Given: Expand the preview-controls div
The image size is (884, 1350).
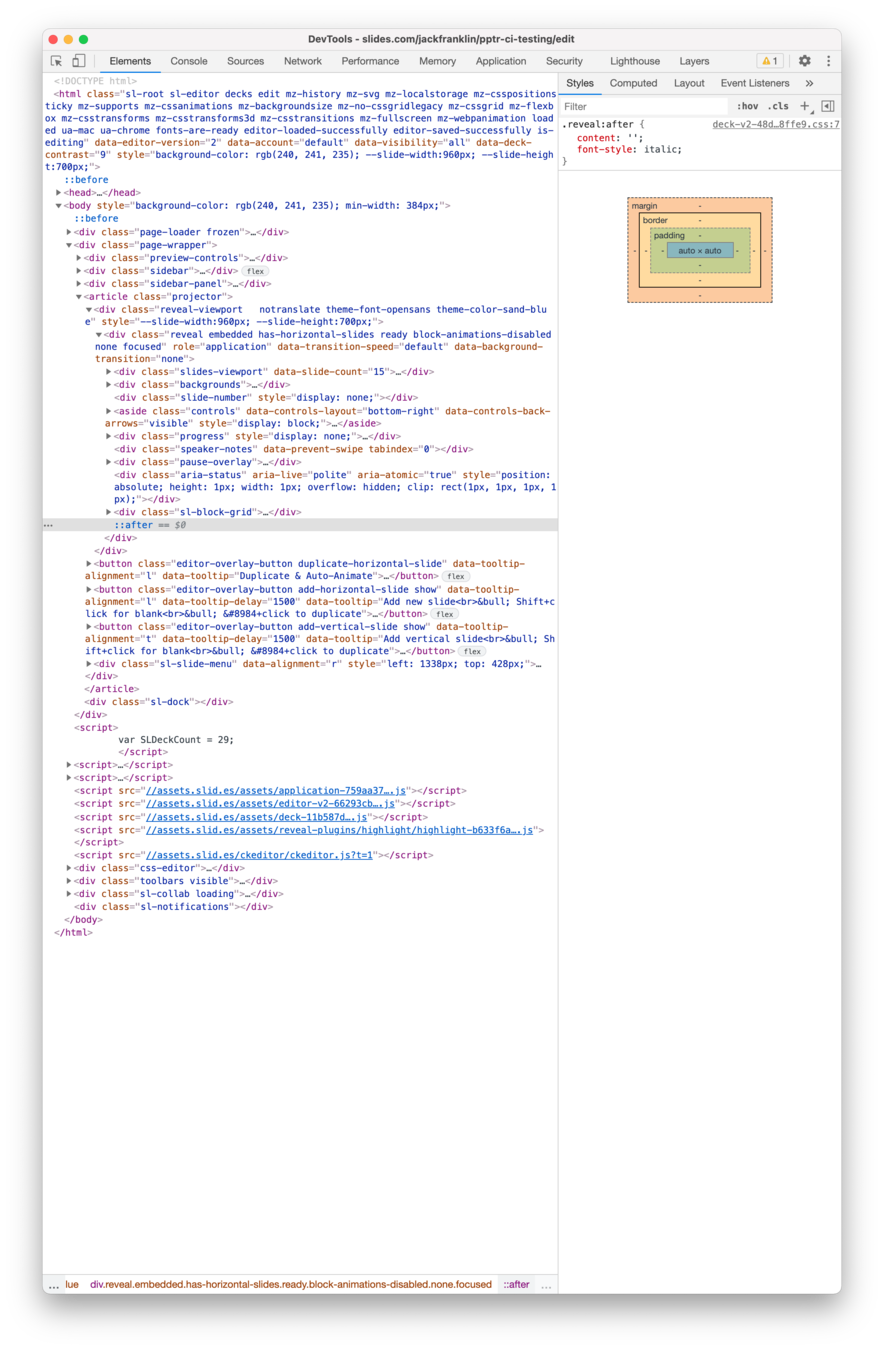Looking at the screenshot, I should pos(79,258).
